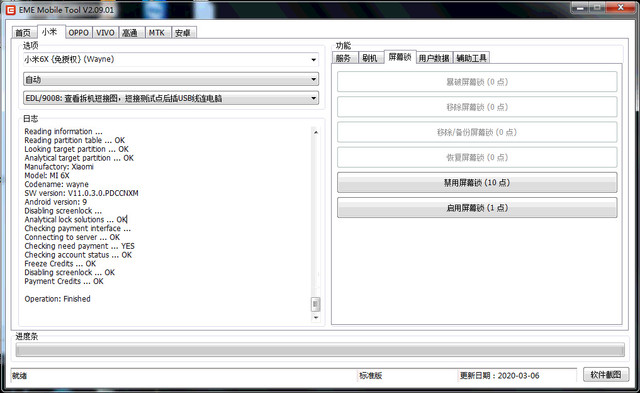This screenshot has height=393, width=640.
Task: Switch to the 小米 tab
Action: coord(50,32)
